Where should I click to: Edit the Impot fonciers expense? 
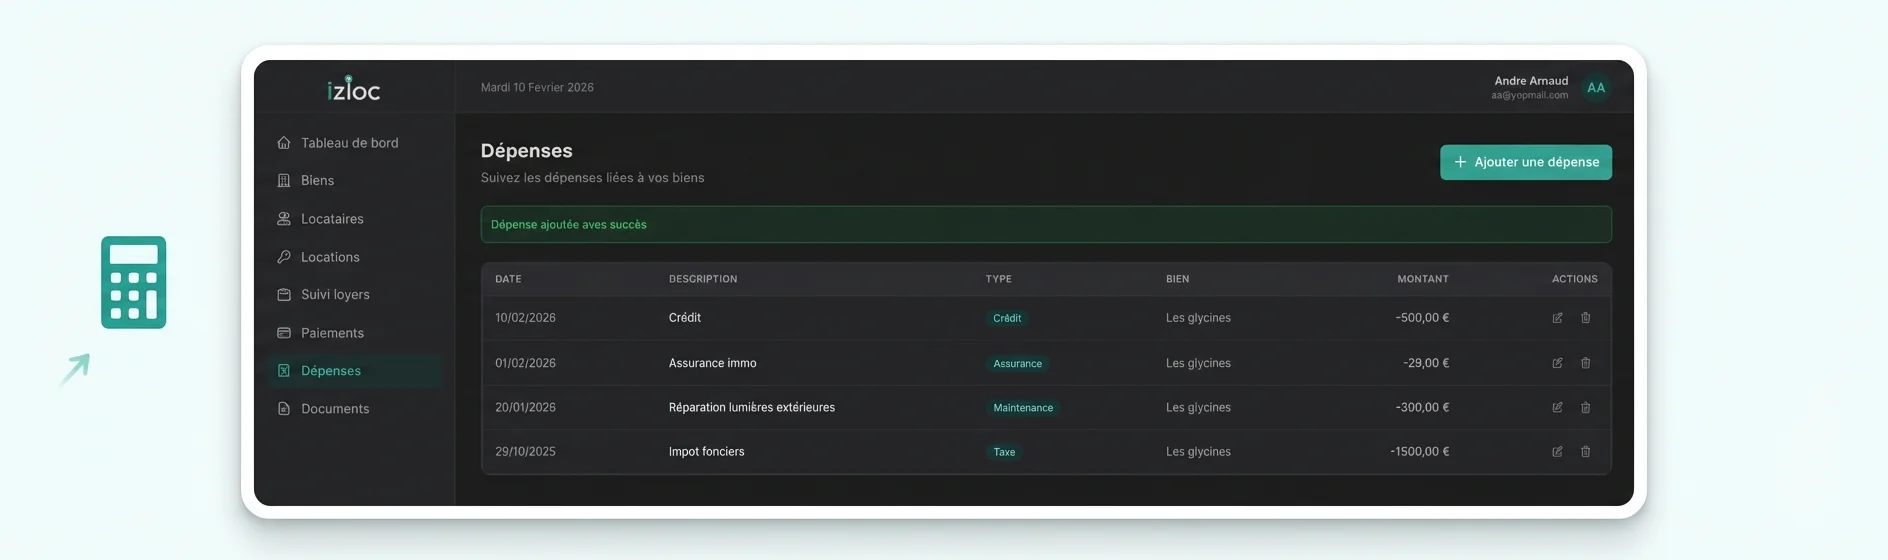(x=1557, y=452)
